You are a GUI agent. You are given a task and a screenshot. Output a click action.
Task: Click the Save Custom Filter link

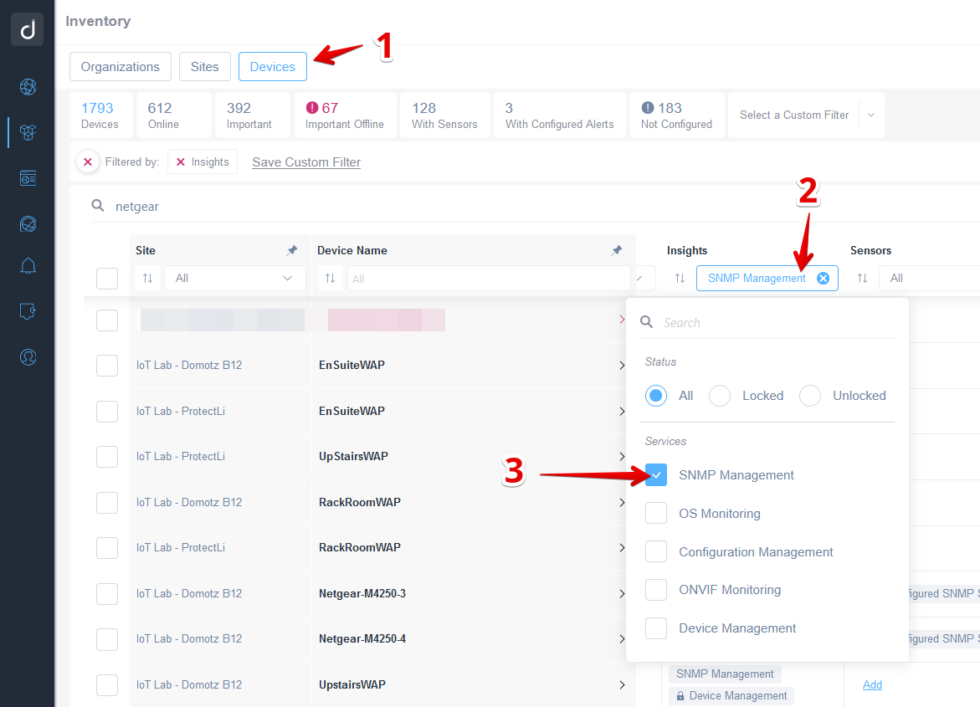[x=306, y=161]
